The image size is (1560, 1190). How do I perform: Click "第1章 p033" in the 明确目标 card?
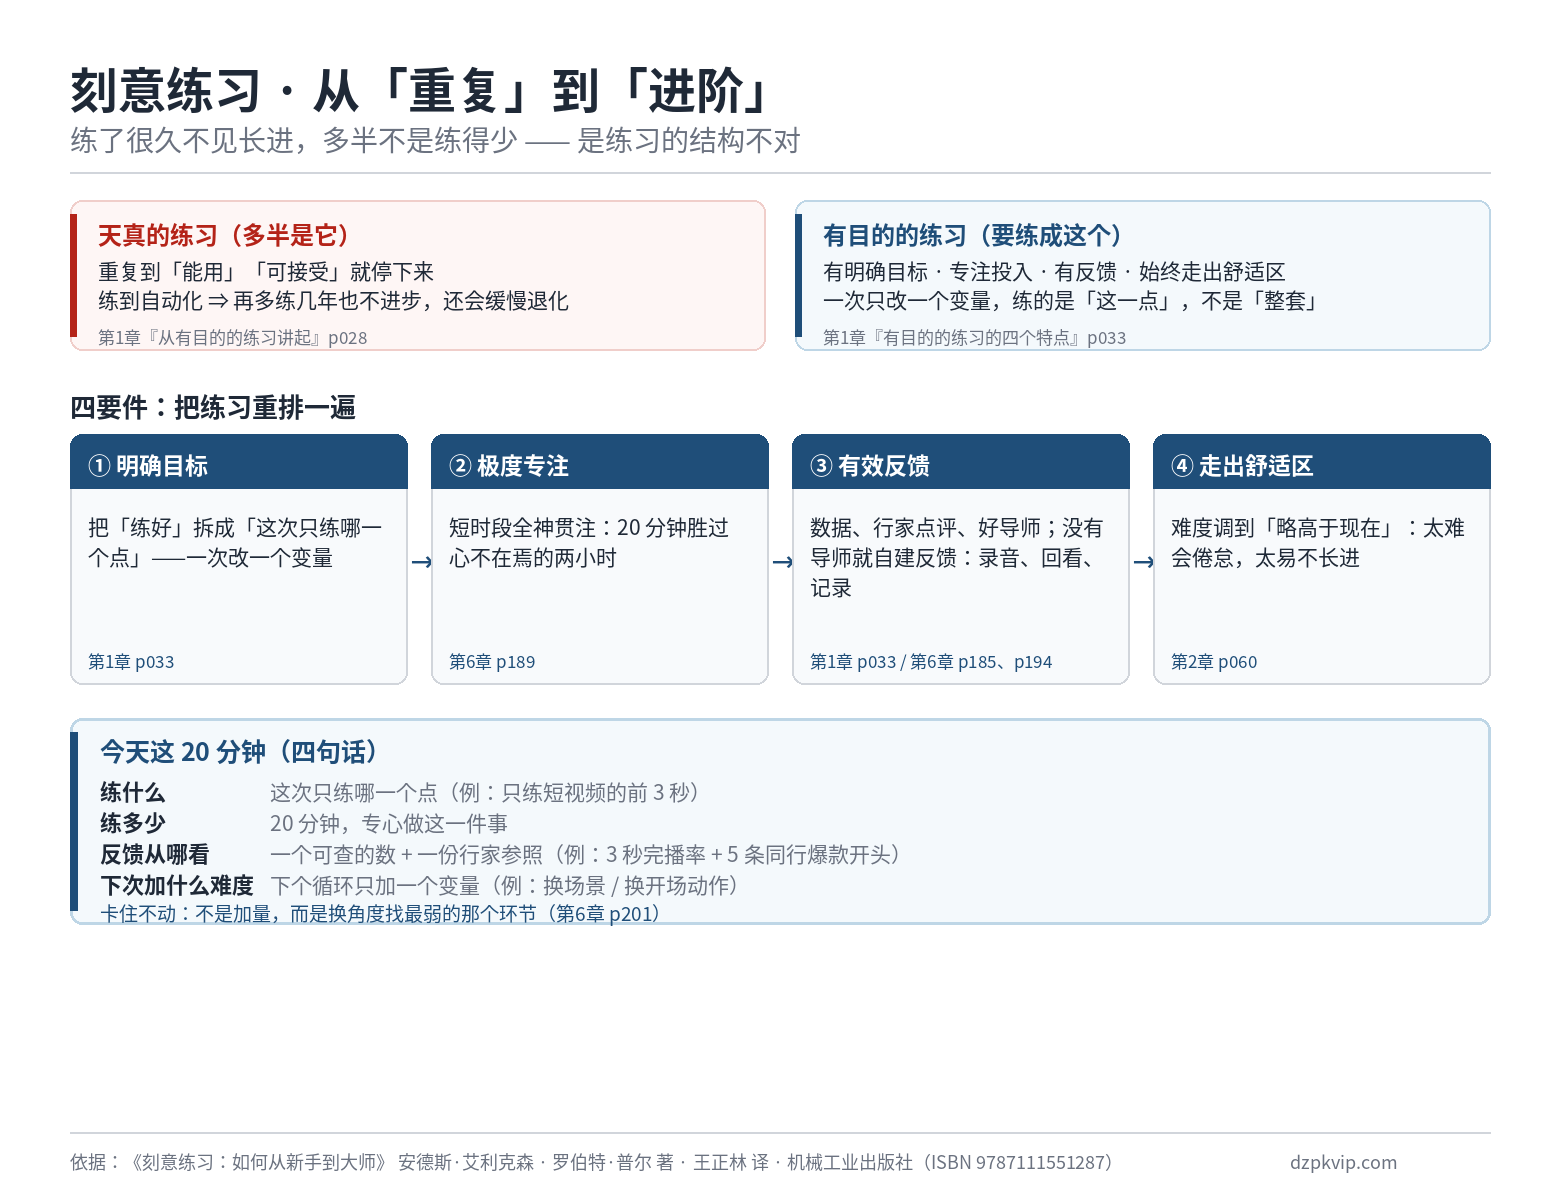[131, 662]
